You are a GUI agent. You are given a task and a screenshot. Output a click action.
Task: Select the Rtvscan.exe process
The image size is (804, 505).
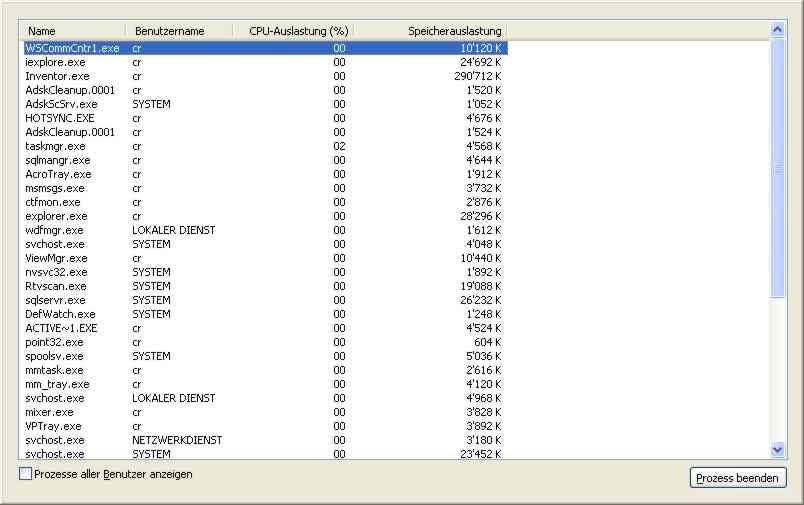(x=265, y=286)
